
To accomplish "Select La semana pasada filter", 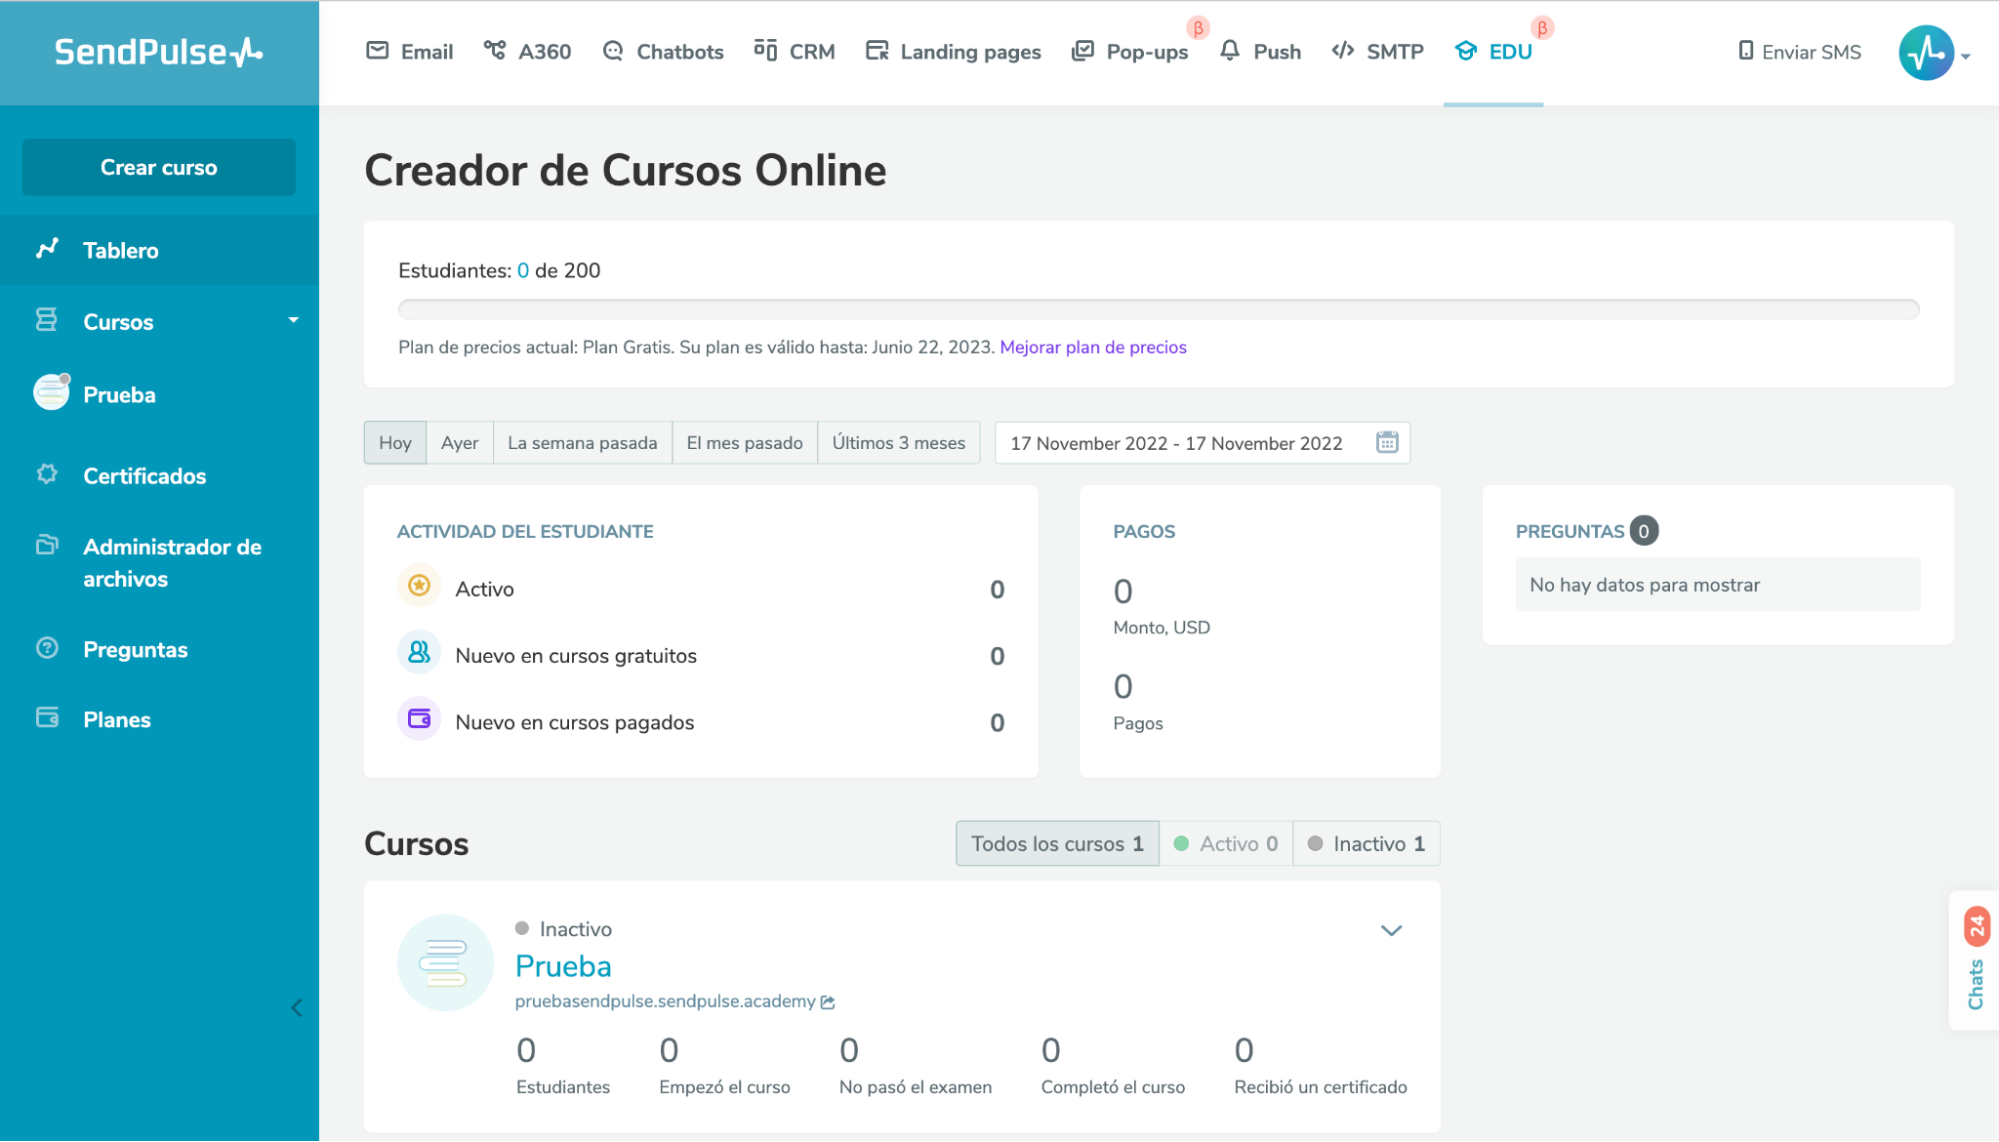I will pyautogui.click(x=582, y=443).
